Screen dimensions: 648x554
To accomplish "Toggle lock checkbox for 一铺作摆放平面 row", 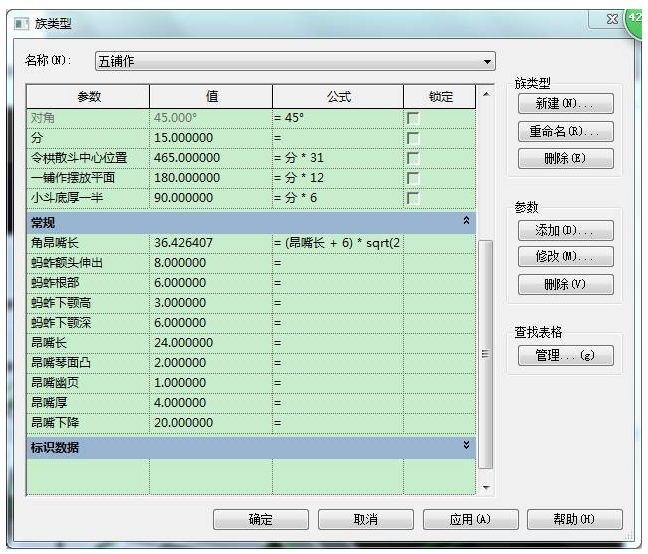I will (x=413, y=178).
